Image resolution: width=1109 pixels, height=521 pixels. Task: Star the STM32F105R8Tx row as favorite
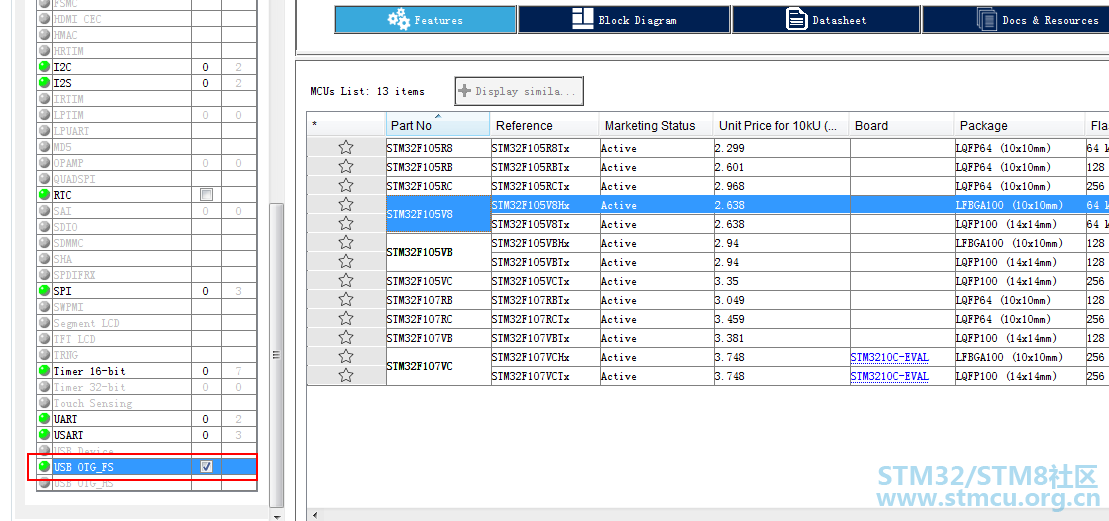click(x=346, y=148)
